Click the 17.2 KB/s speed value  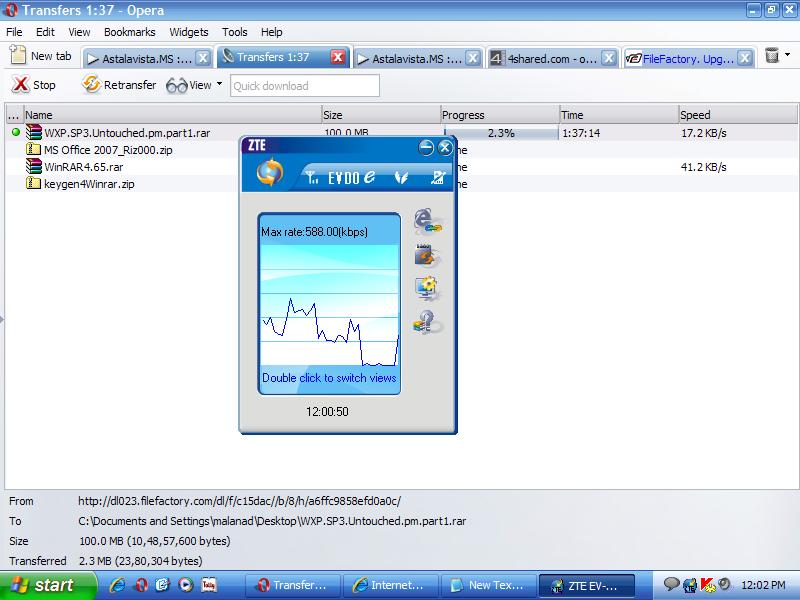pyautogui.click(x=704, y=133)
